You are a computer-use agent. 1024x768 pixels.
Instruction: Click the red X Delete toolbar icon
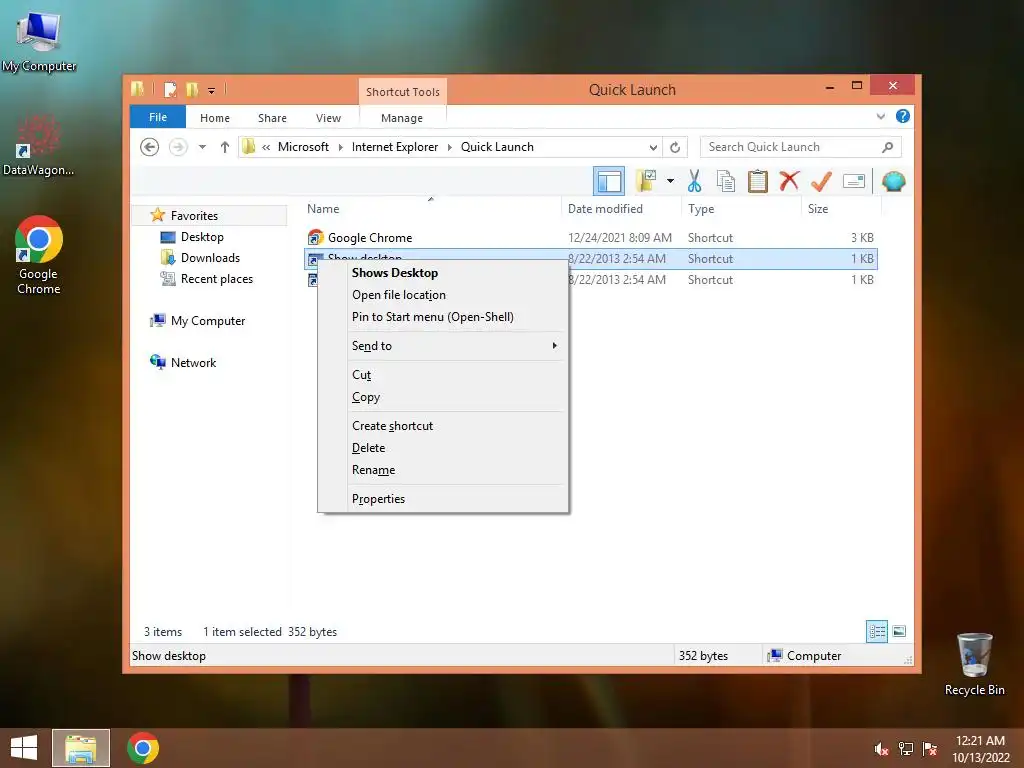(789, 181)
